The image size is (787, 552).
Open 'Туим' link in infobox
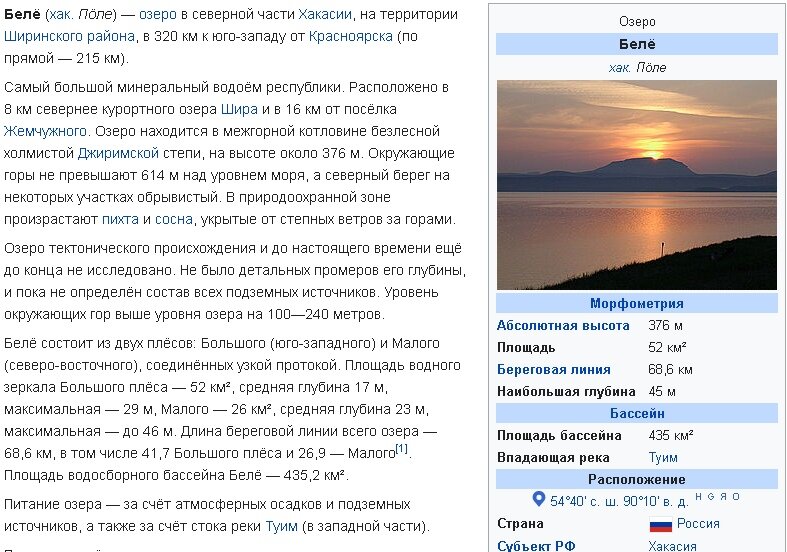[663, 458]
